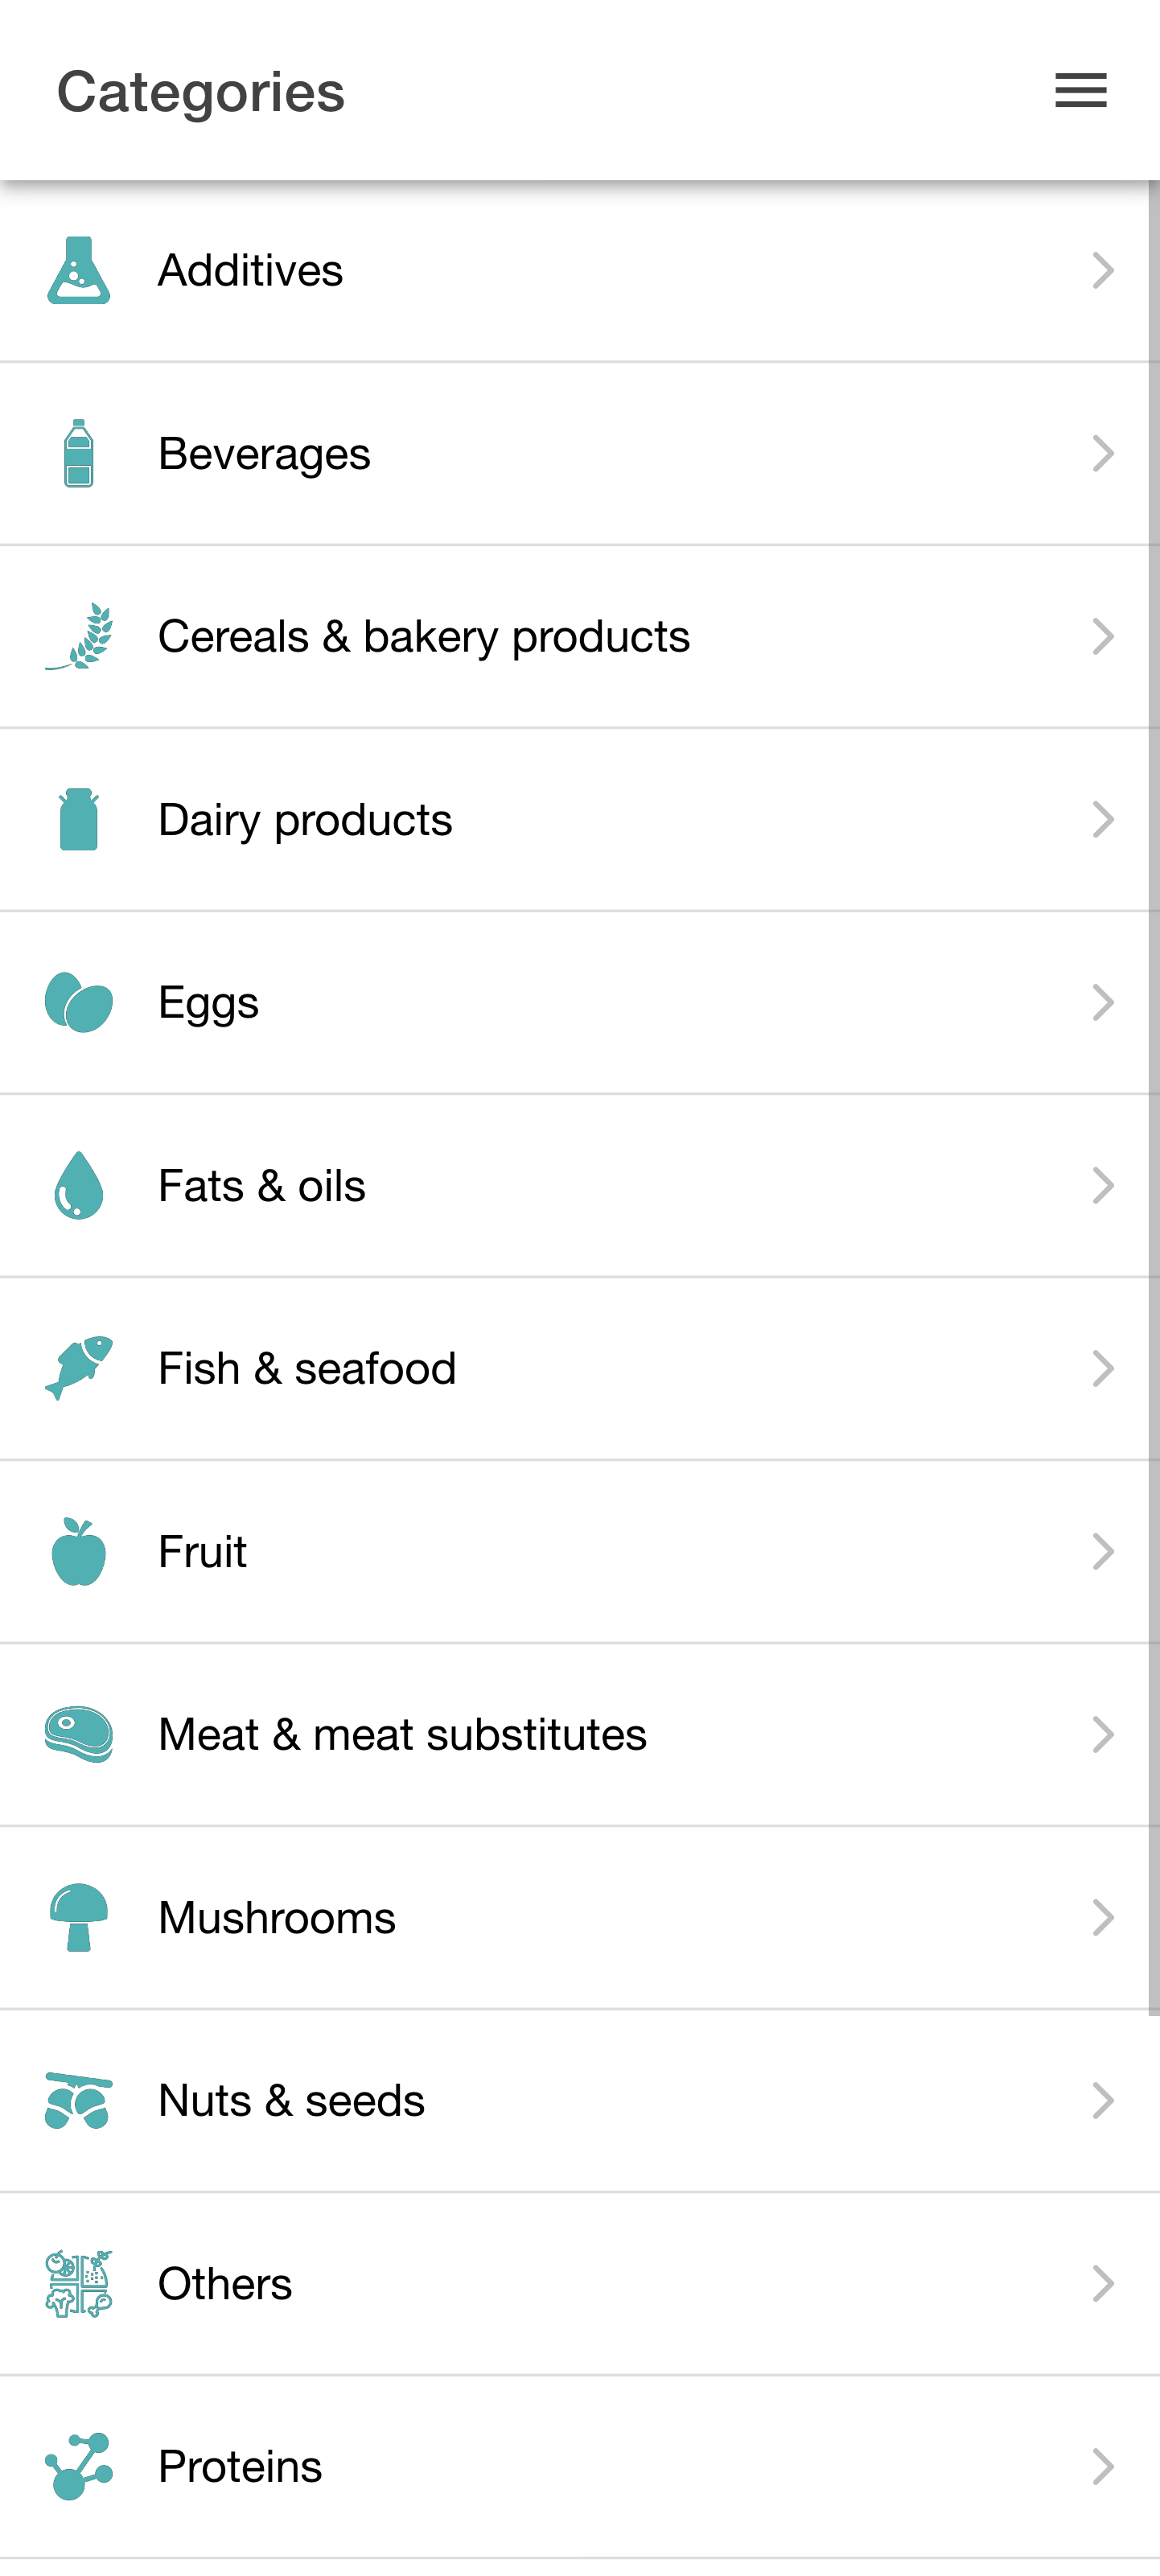Screen dimensions: 1160x2576
Task: Tap the Categories page title
Action: click(x=200, y=92)
